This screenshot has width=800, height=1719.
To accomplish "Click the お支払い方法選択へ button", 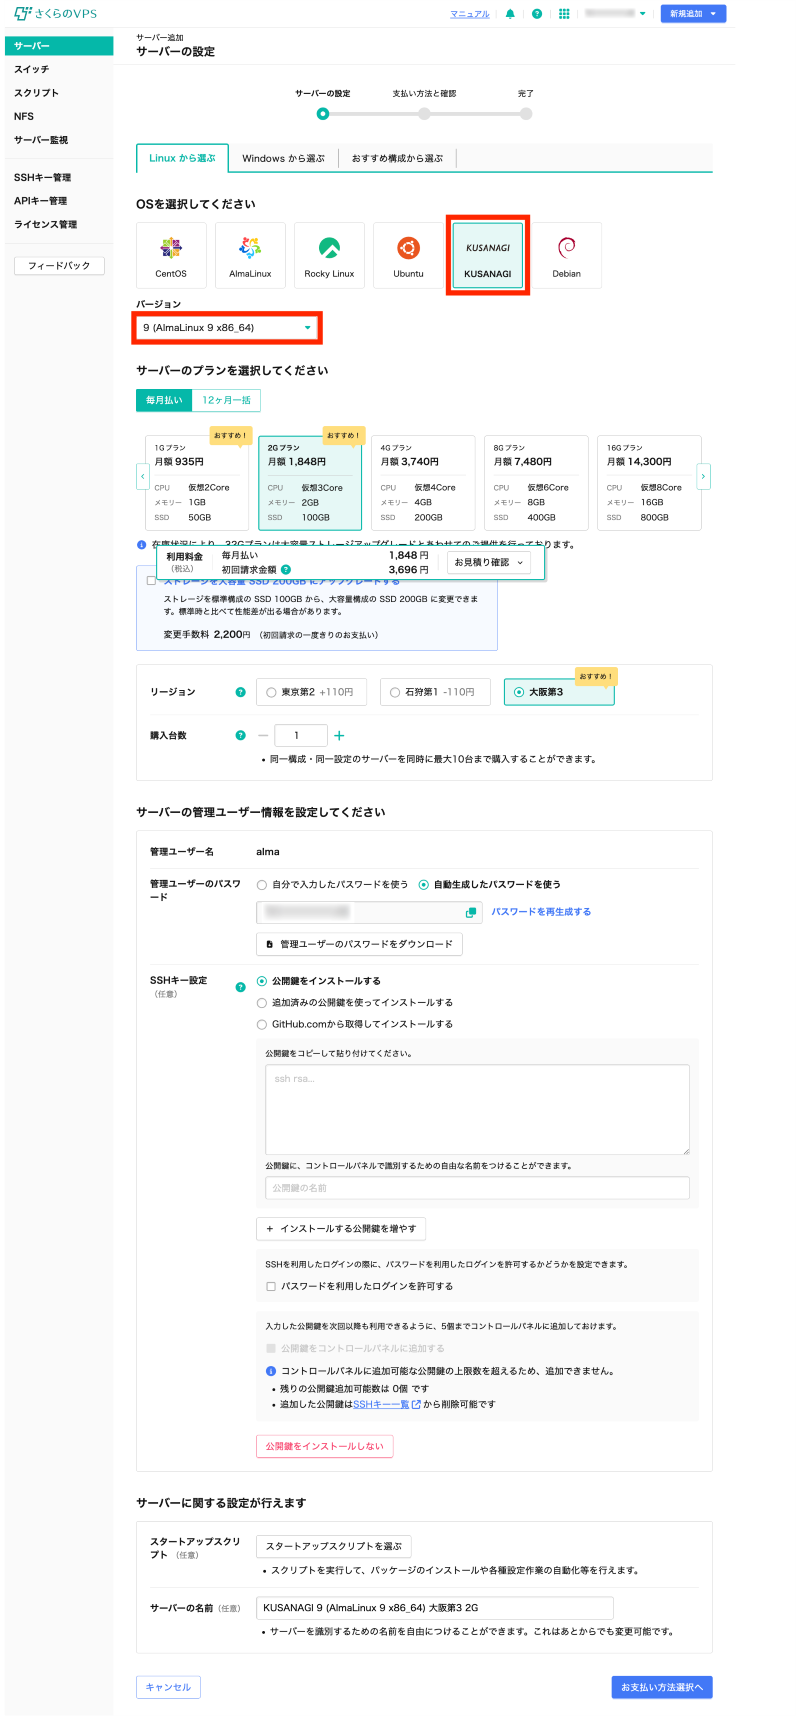I will tap(661, 1687).
